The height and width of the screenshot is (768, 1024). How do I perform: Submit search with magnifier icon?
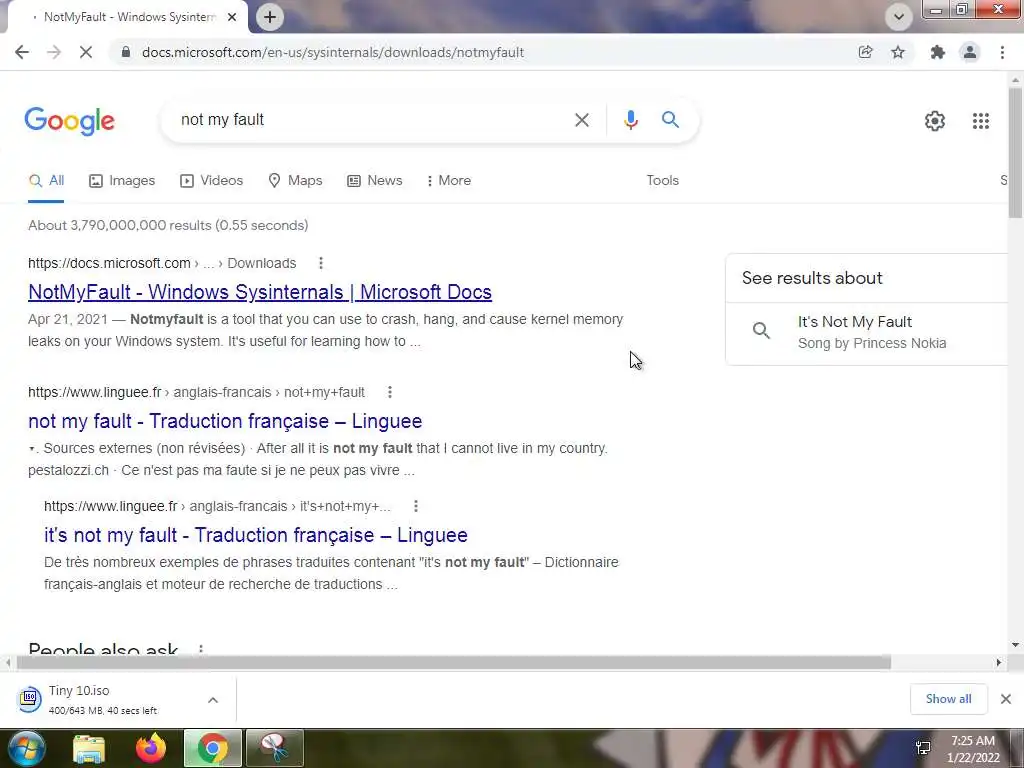click(670, 120)
